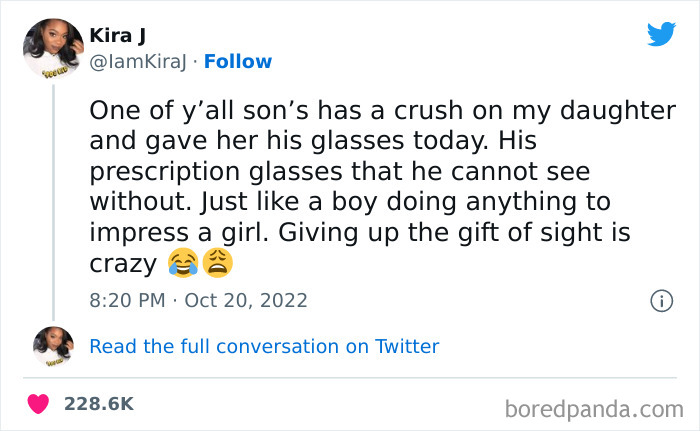
Task: Like the tweet with the heart icon
Action: coord(38,404)
